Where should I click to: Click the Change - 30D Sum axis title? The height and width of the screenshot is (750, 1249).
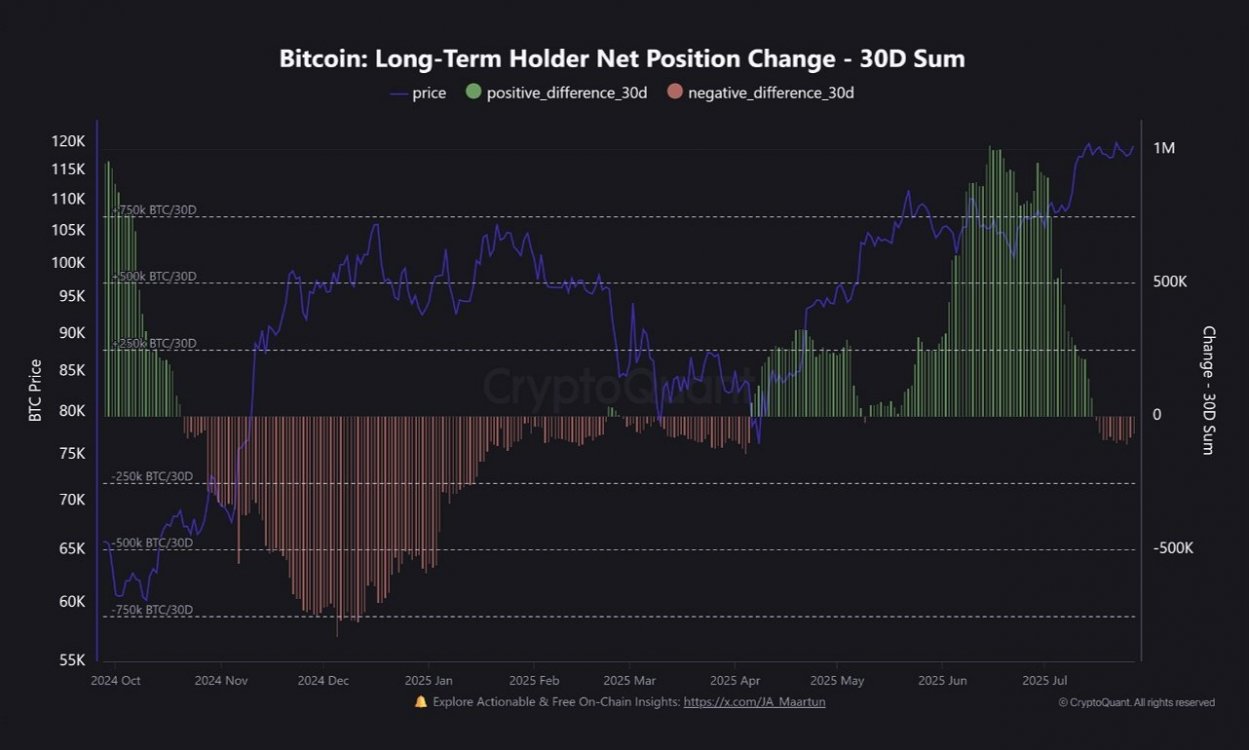coord(1208,390)
